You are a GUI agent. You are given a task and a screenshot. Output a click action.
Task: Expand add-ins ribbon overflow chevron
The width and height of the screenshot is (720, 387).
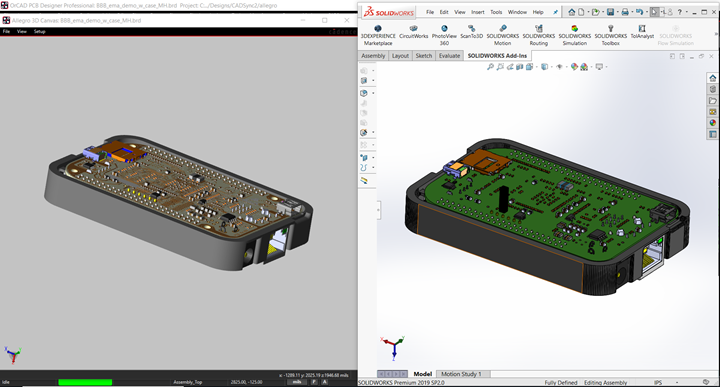[x=715, y=34]
